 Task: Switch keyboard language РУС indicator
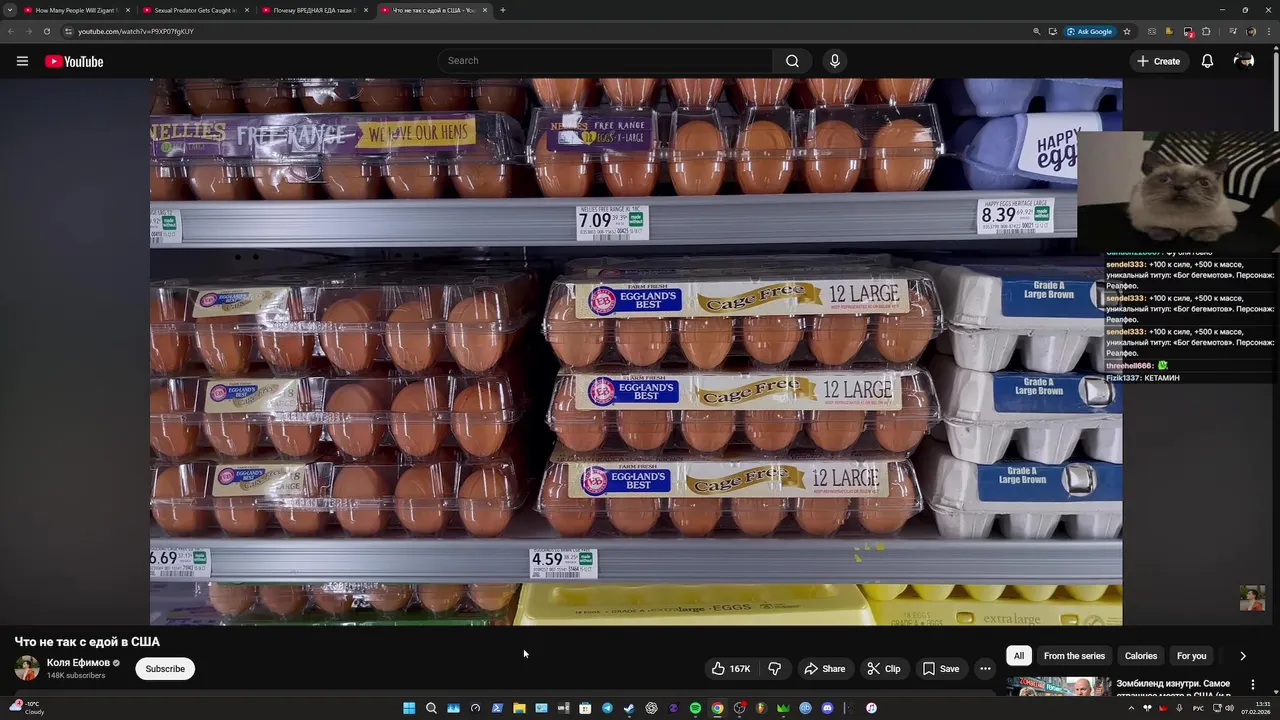[x=1198, y=708]
